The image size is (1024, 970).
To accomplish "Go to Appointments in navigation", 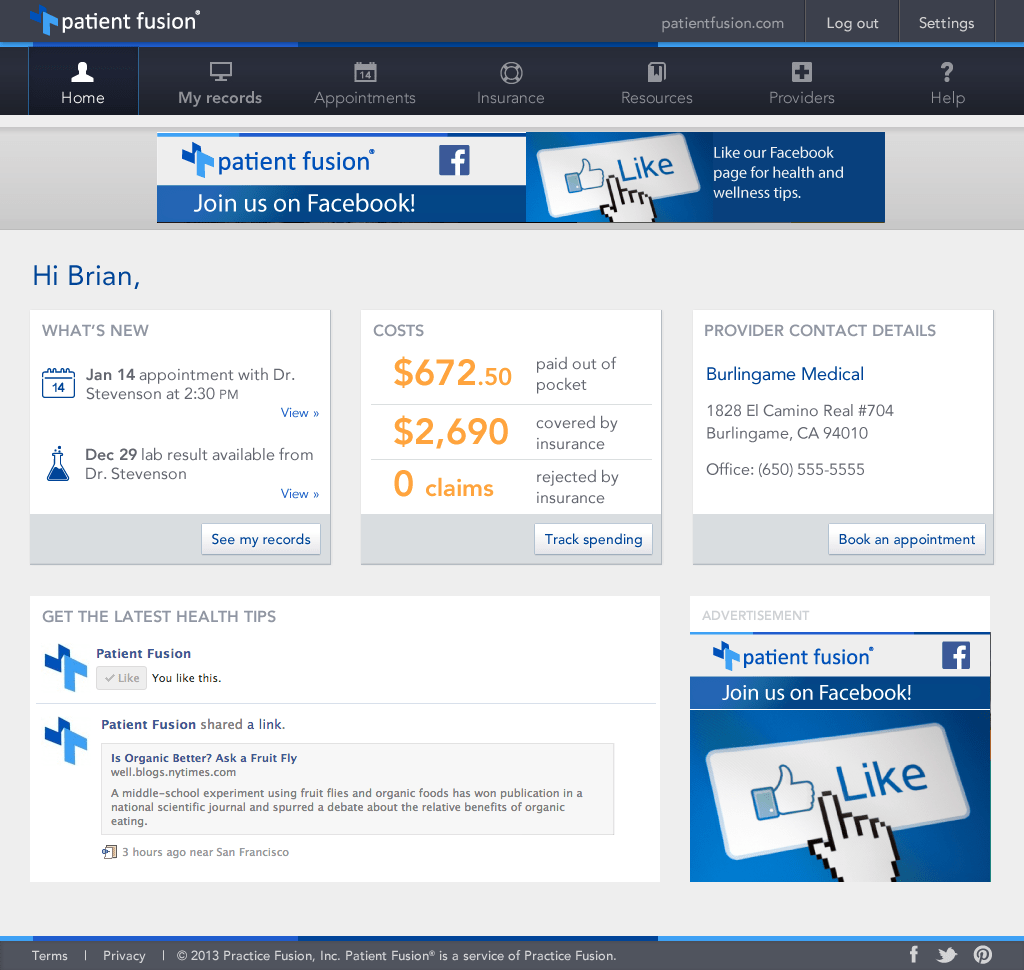I will click(x=364, y=98).
